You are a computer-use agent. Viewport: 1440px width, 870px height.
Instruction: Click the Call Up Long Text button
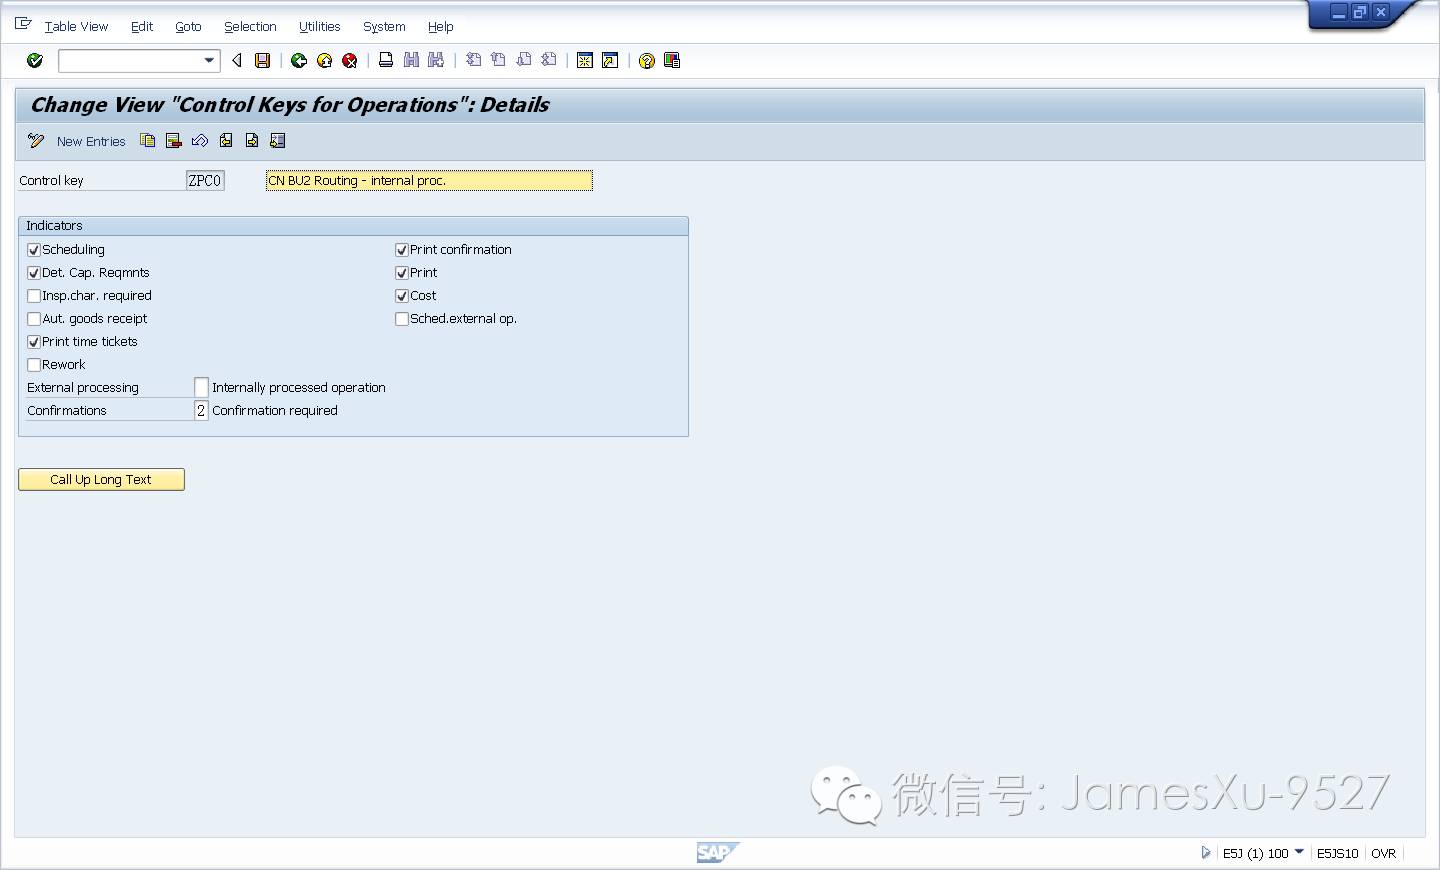coord(101,480)
